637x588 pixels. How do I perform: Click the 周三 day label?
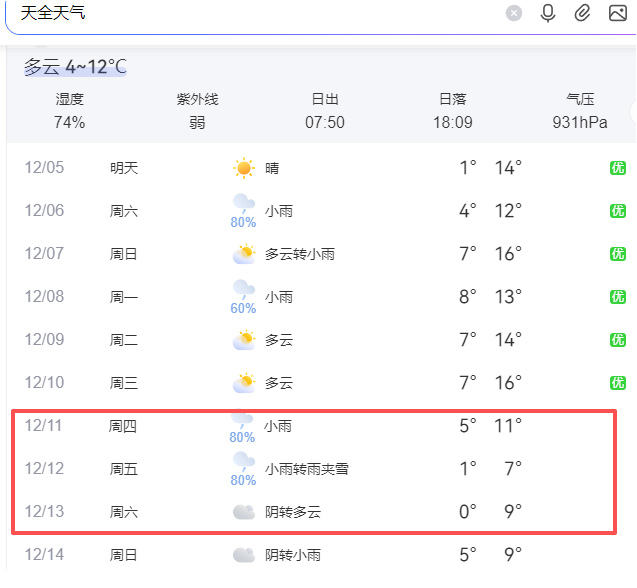pos(124,383)
